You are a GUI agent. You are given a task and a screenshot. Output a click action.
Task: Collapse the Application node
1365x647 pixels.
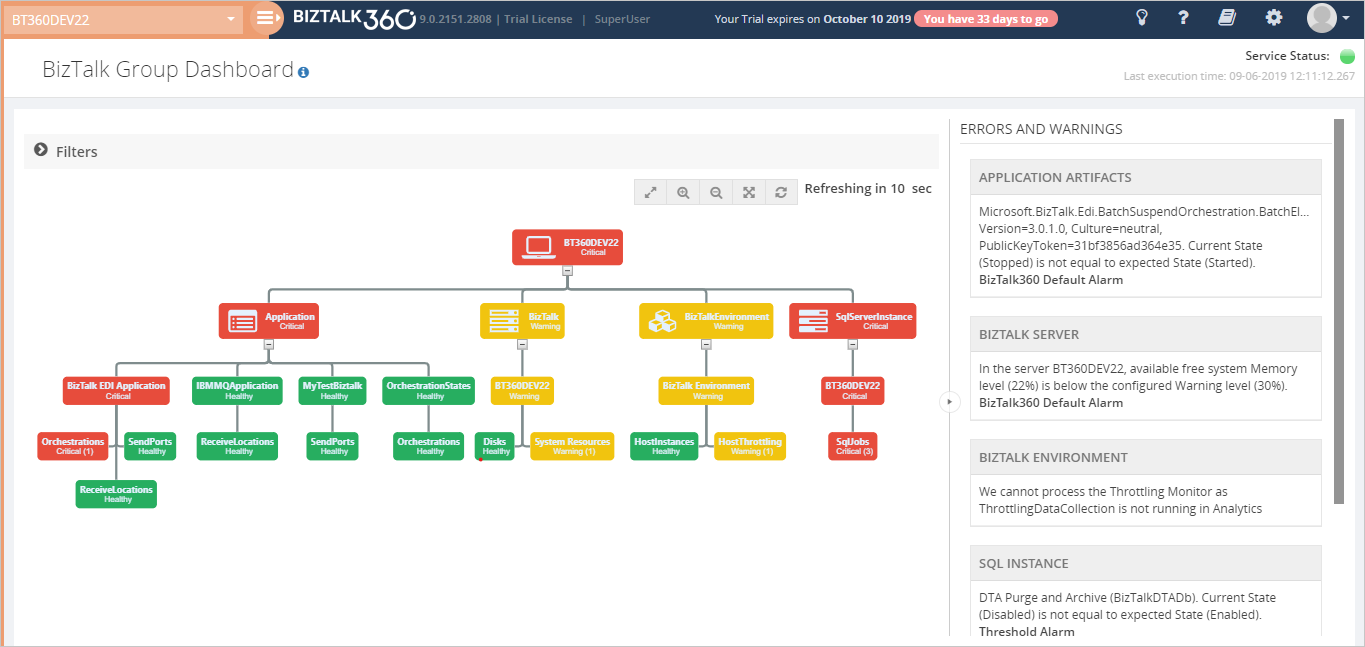[268, 344]
